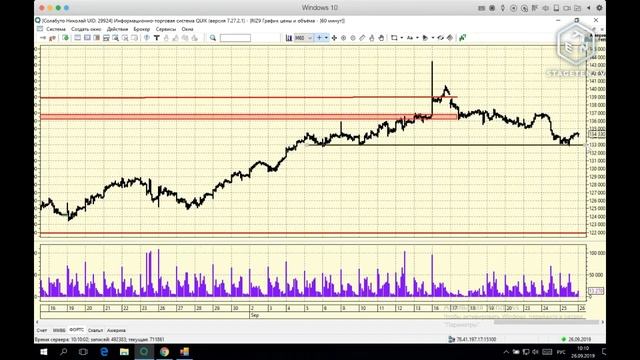640x360 pixels.
Task: Select the Aa text annotation tool
Action: pos(410,38)
